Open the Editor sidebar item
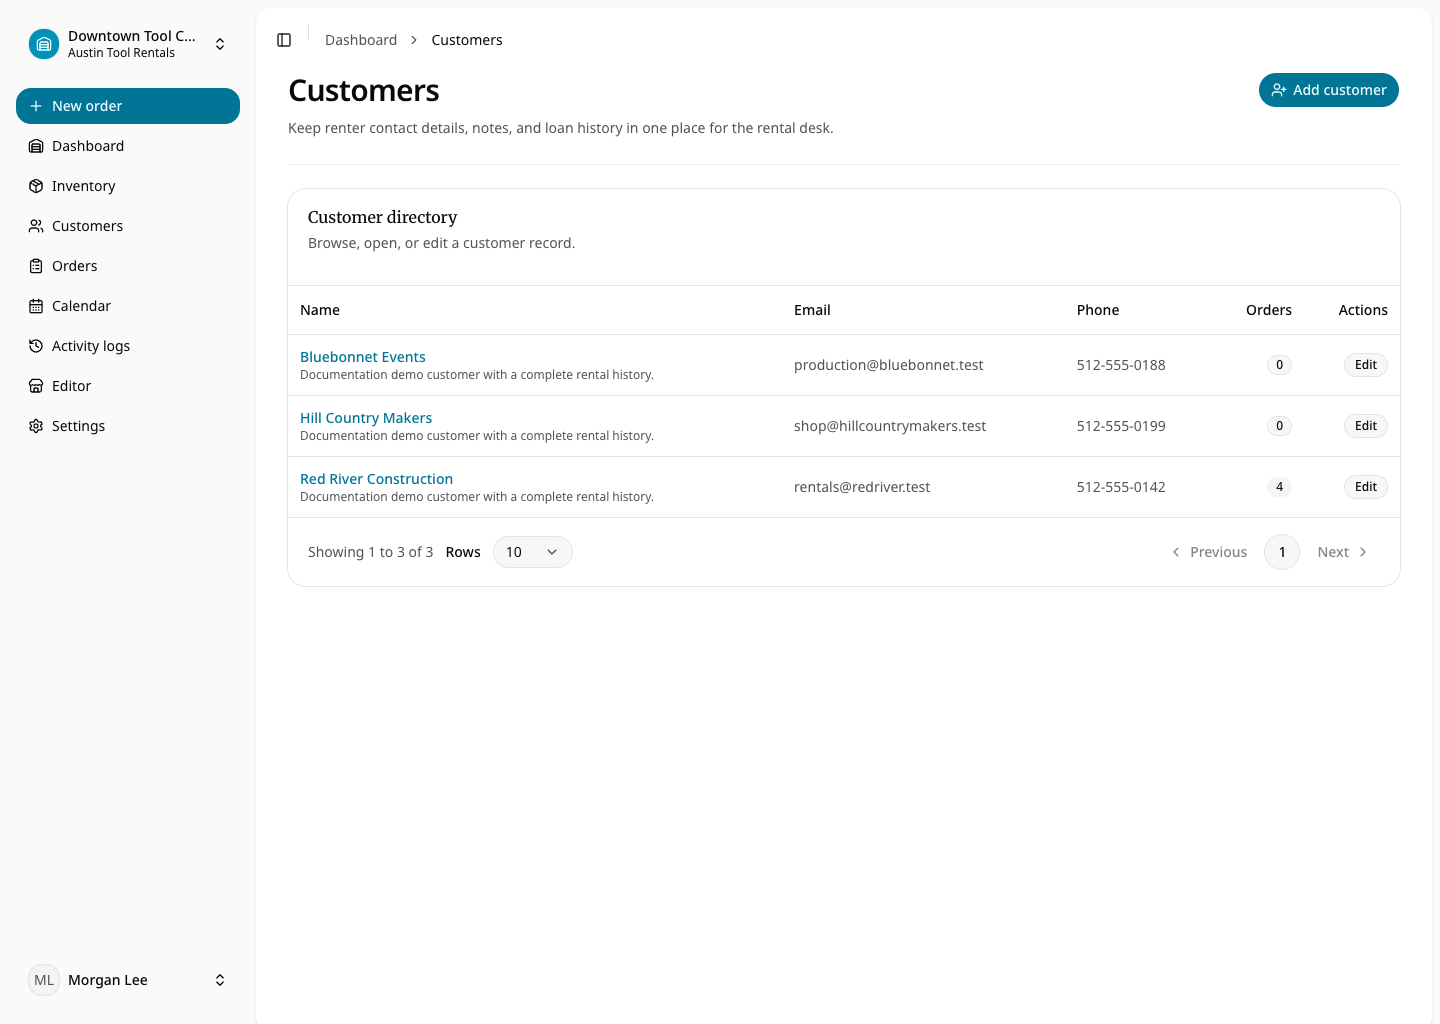 tap(128, 386)
